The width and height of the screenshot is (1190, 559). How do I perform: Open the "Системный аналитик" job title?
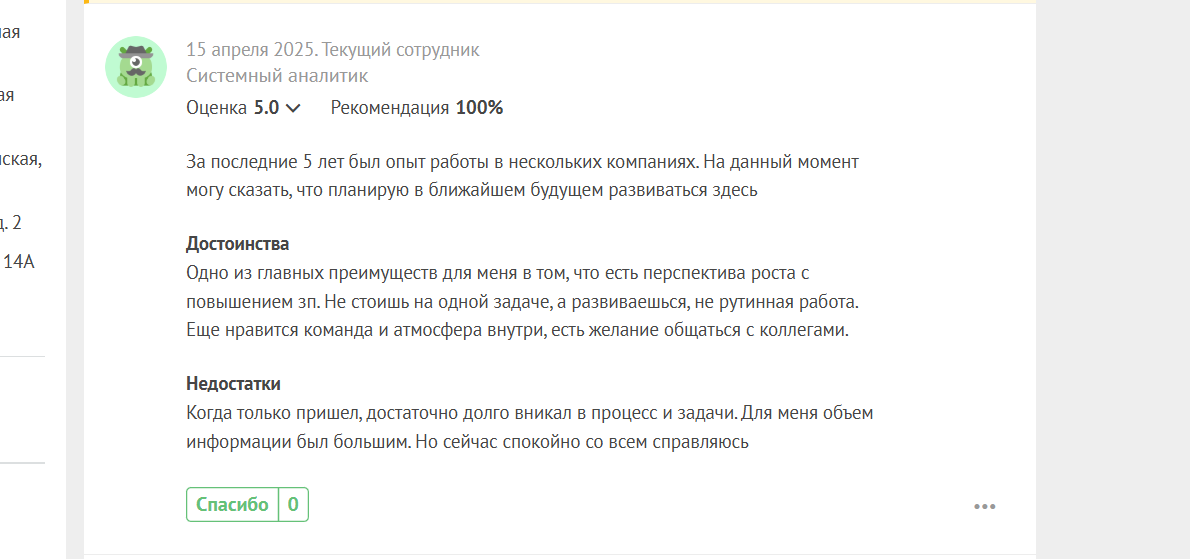[x=277, y=76]
